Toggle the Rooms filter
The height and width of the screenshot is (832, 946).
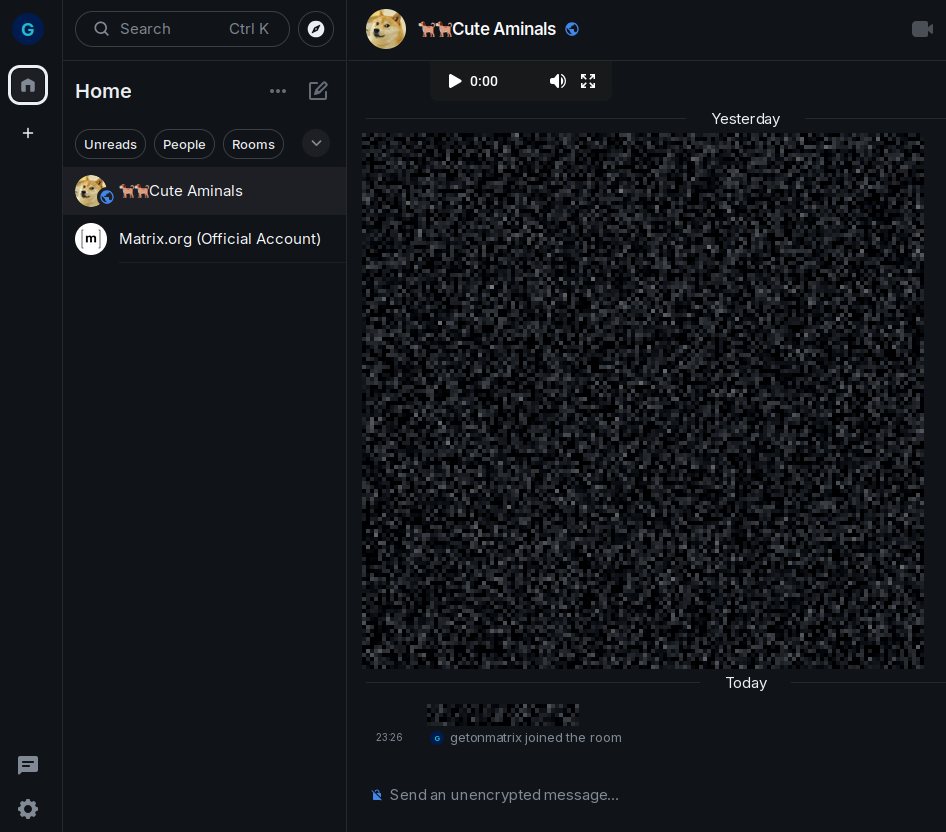[253, 144]
